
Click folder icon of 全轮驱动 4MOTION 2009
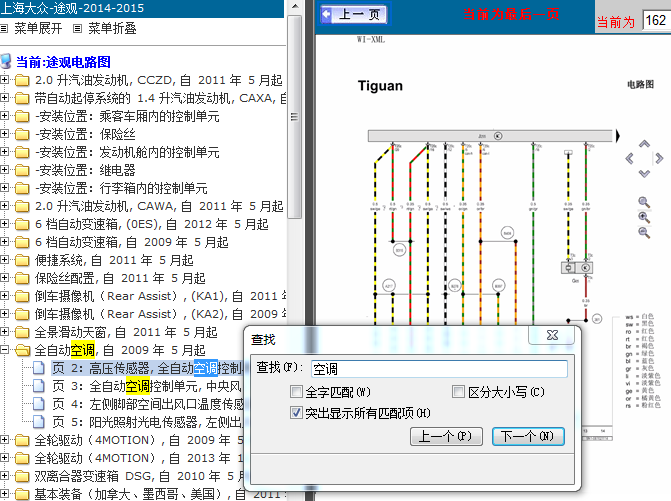pos(22,440)
